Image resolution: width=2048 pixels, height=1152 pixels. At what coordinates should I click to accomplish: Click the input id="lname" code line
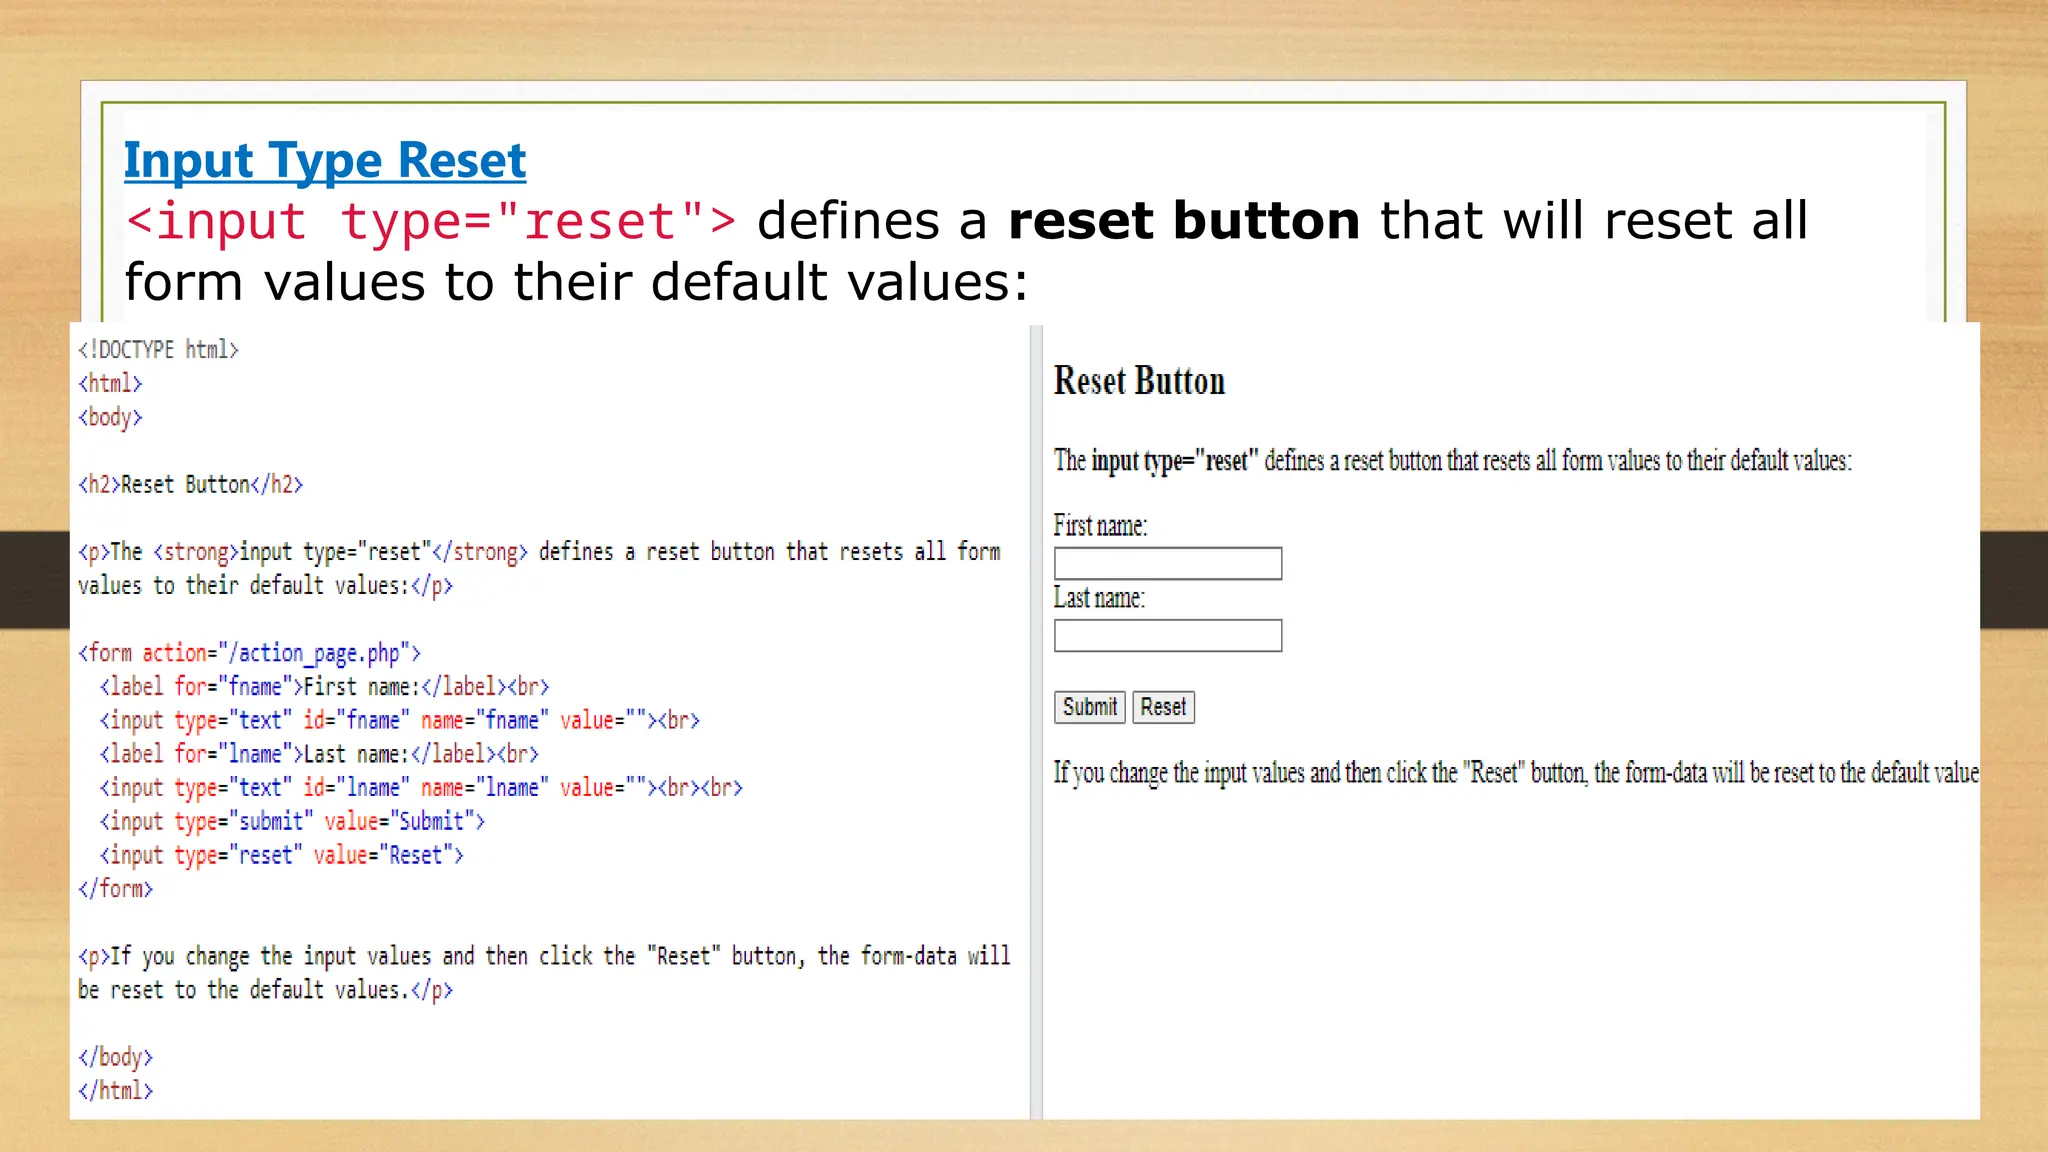pyautogui.click(x=421, y=788)
